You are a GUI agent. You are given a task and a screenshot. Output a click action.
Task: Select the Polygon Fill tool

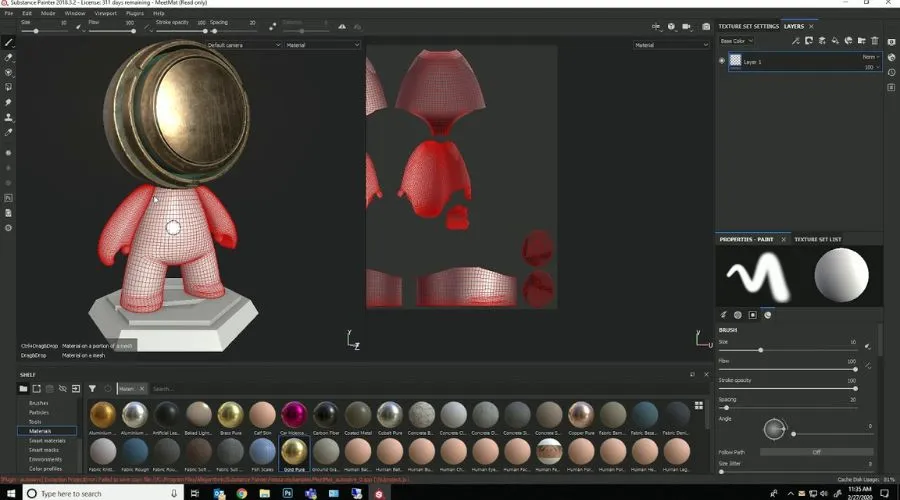tap(9, 87)
